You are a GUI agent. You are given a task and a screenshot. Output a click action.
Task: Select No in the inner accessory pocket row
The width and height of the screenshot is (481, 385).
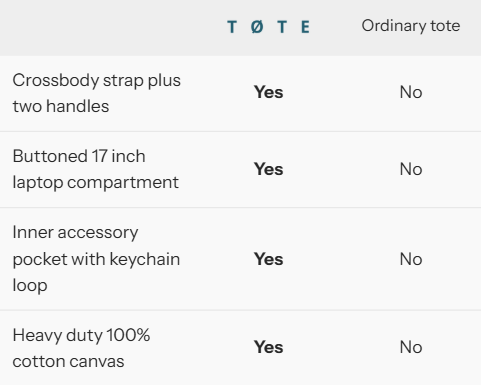point(411,259)
